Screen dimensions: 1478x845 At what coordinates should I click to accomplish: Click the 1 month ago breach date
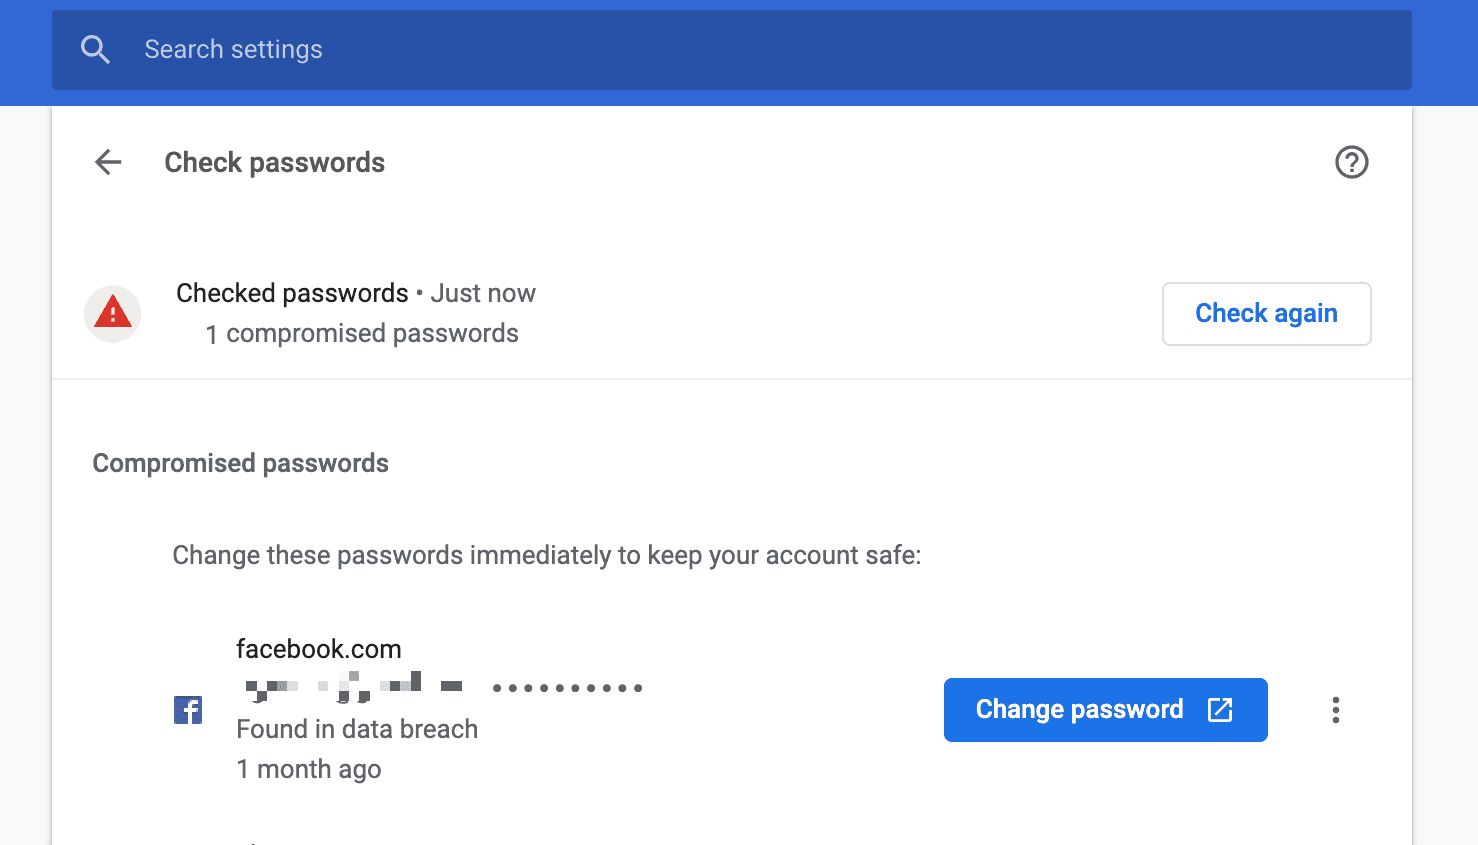[x=308, y=769]
